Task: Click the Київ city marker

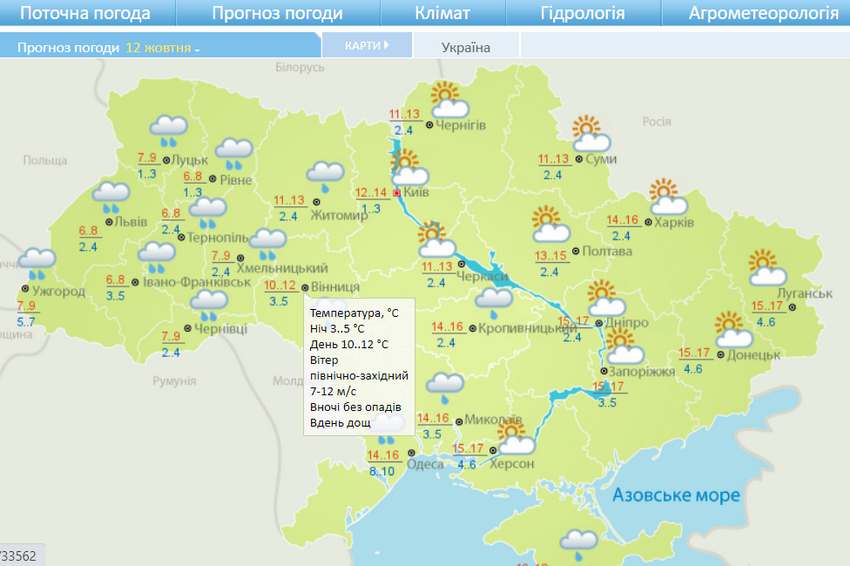Action: click(x=397, y=193)
